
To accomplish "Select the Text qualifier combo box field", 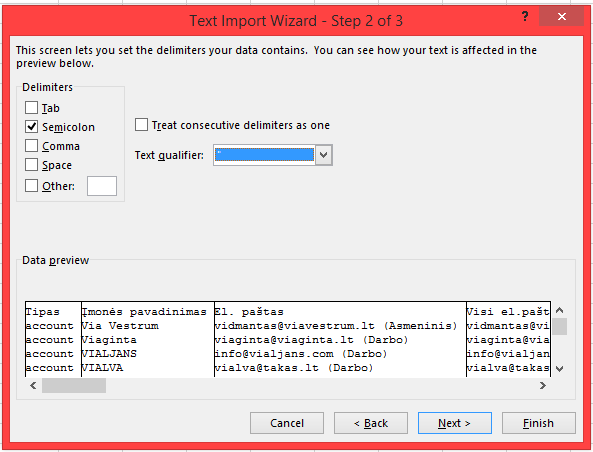I will tap(264, 155).
